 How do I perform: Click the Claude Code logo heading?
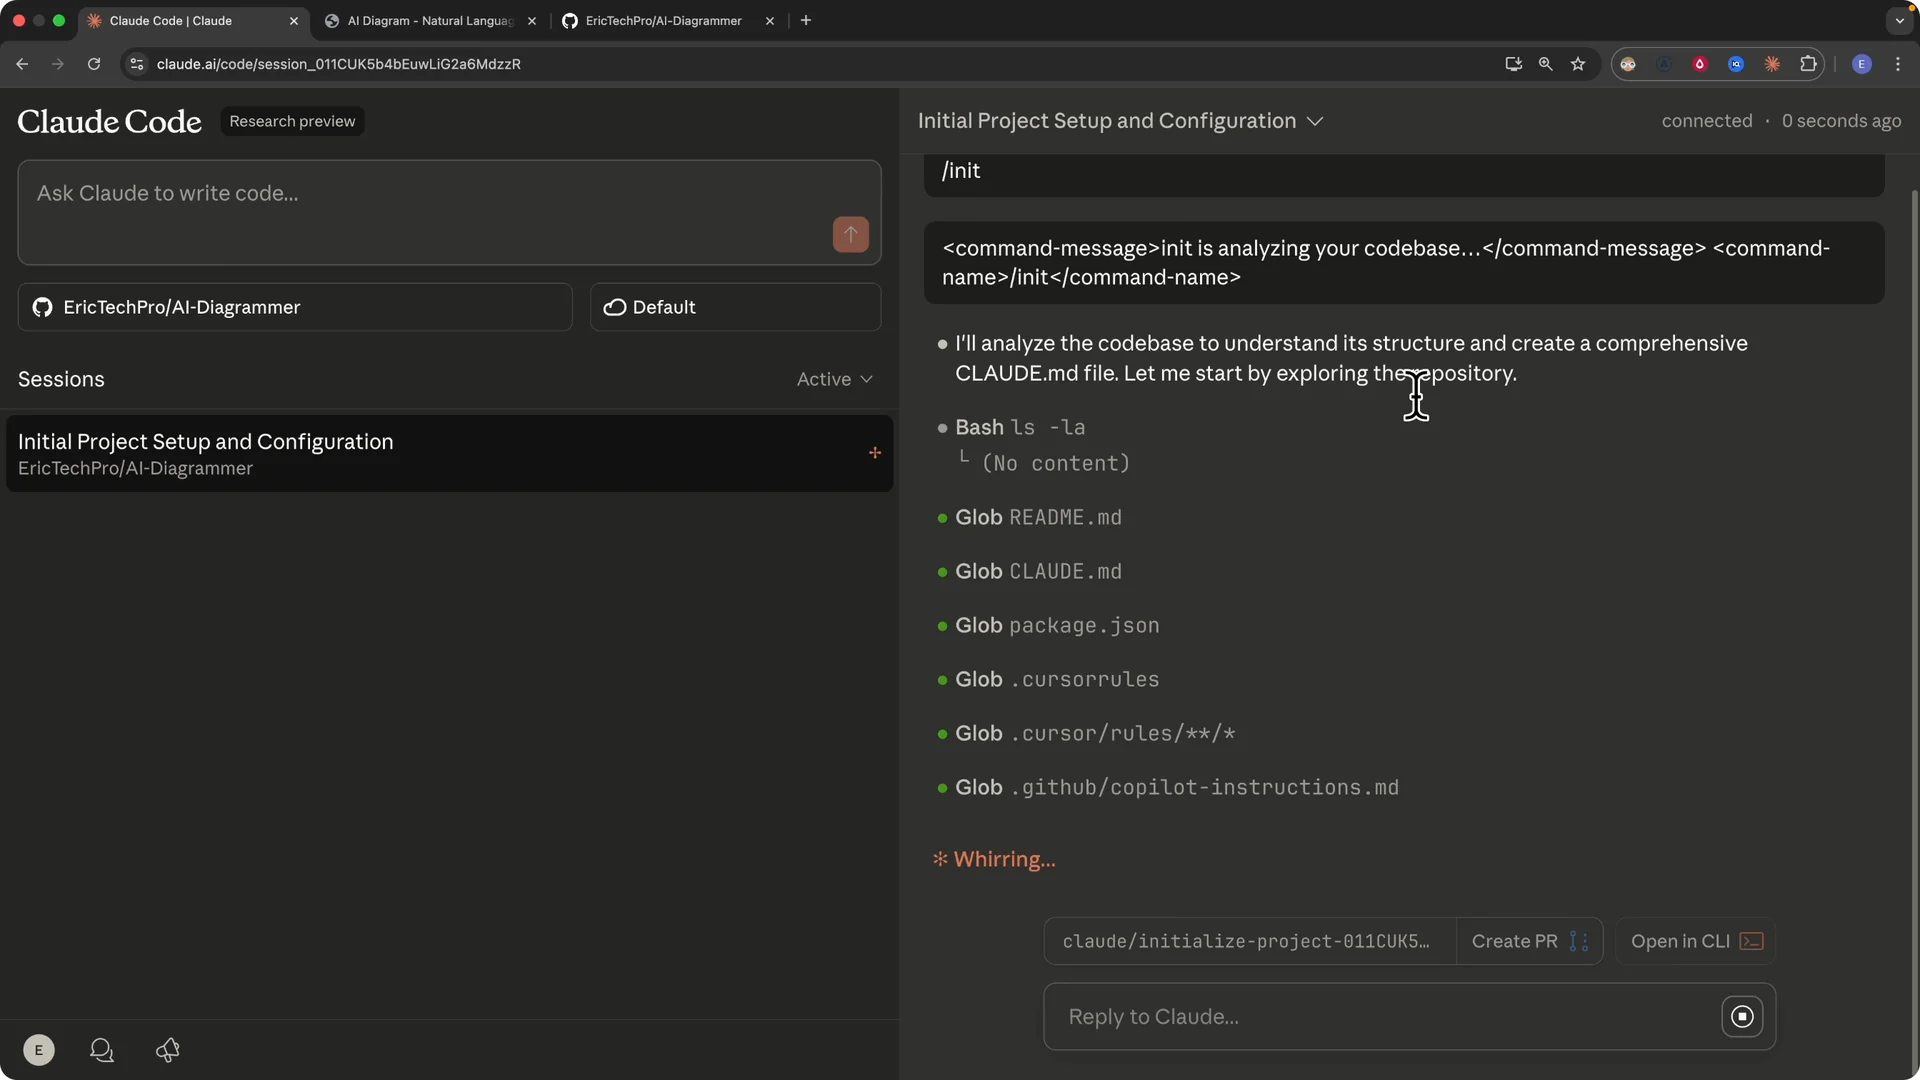(x=109, y=121)
